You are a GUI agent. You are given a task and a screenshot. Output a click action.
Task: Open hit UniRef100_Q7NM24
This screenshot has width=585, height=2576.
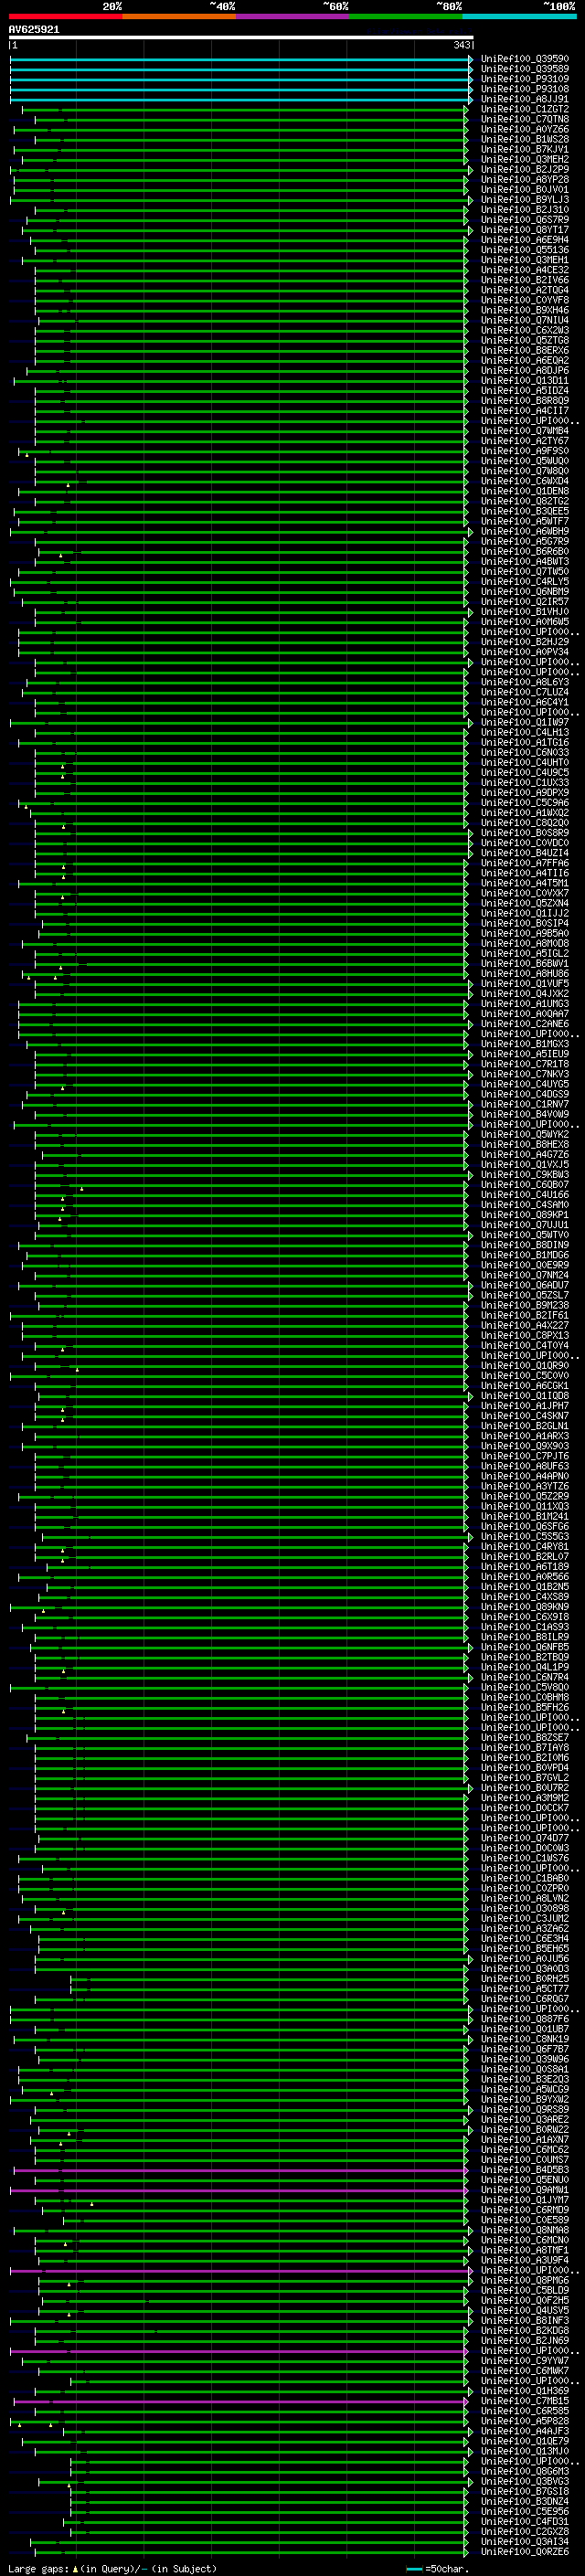[525, 1275]
